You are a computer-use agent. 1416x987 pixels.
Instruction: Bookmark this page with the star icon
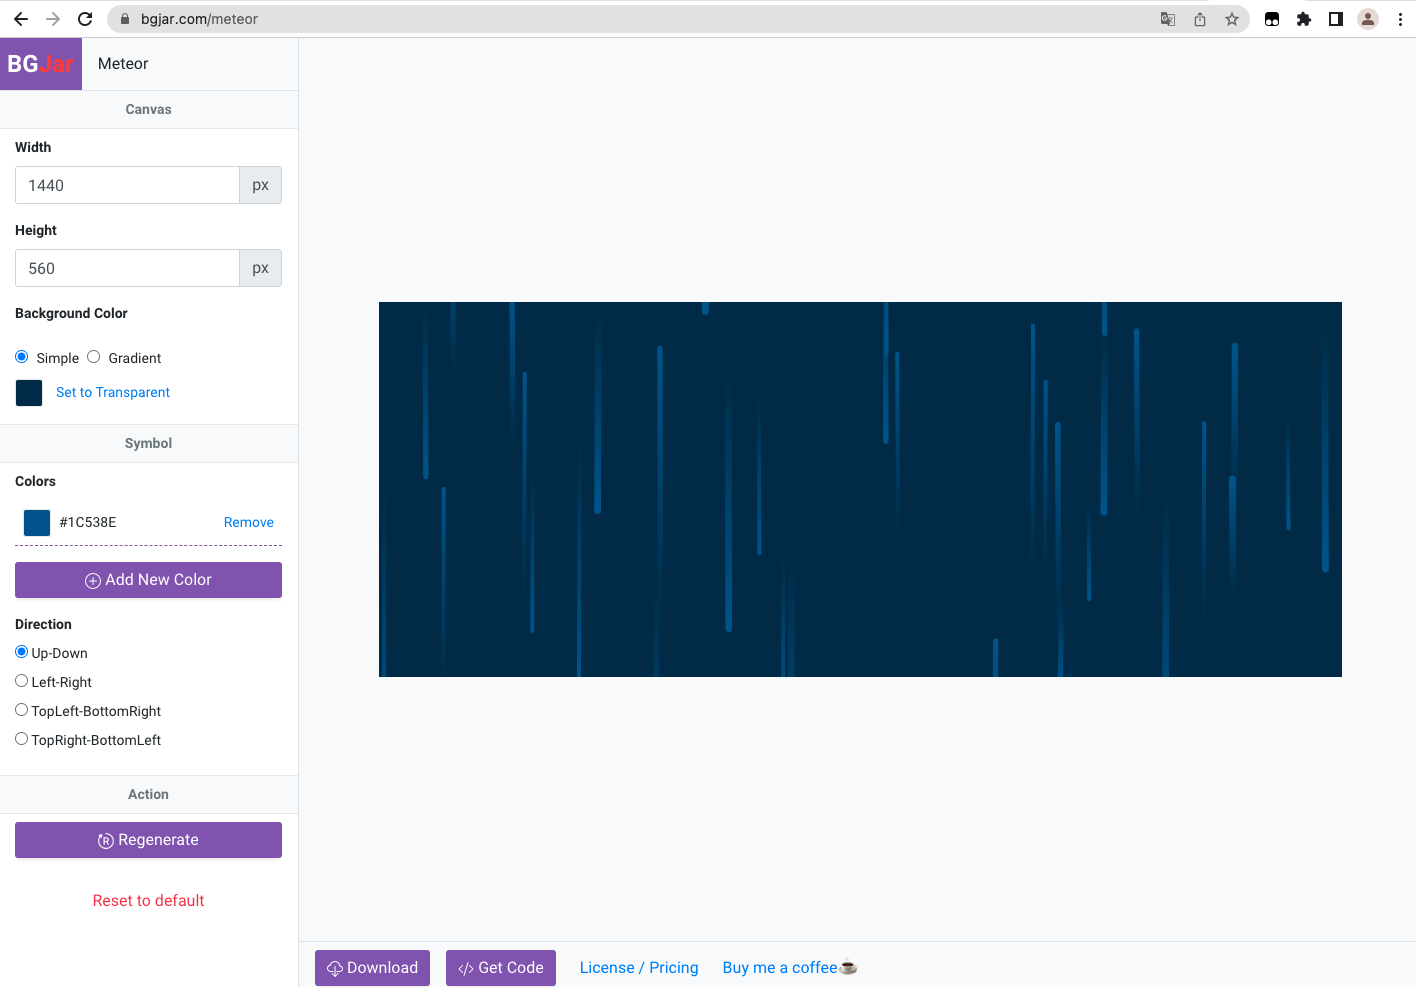point(1232,19)
